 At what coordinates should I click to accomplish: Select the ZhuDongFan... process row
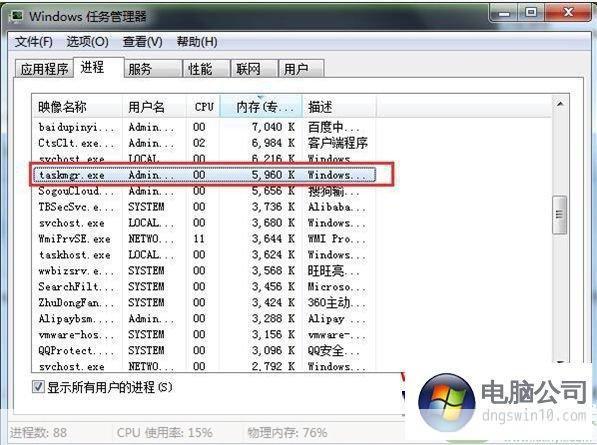(x=204, y=303)
